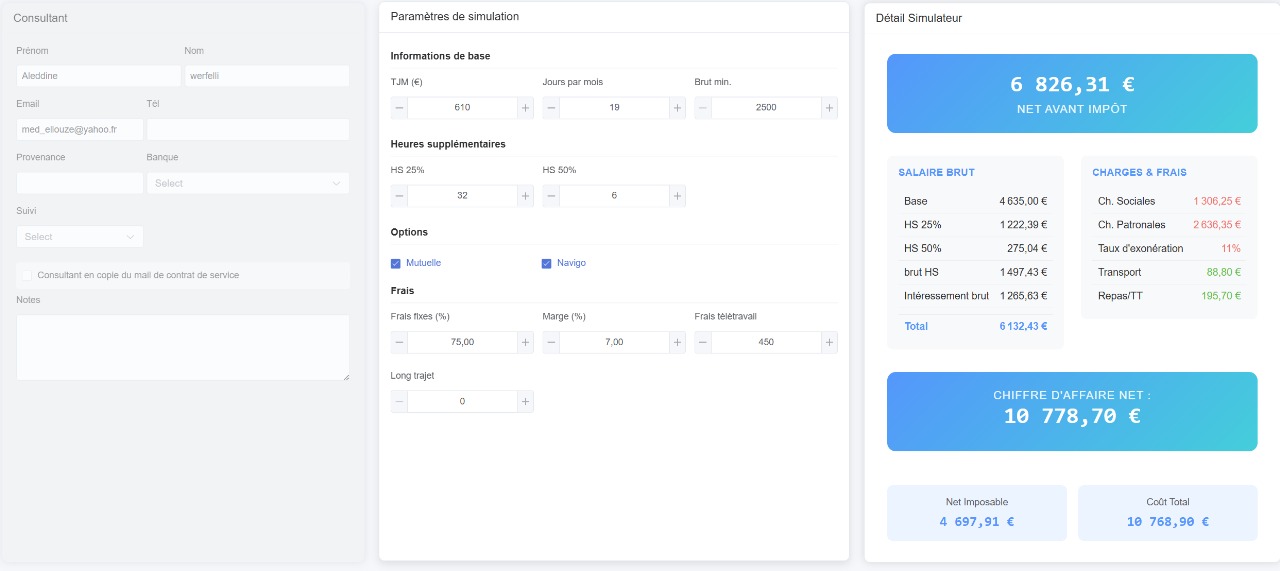
Task: Increase the Brut min. value
Action: tap(829, 108)
